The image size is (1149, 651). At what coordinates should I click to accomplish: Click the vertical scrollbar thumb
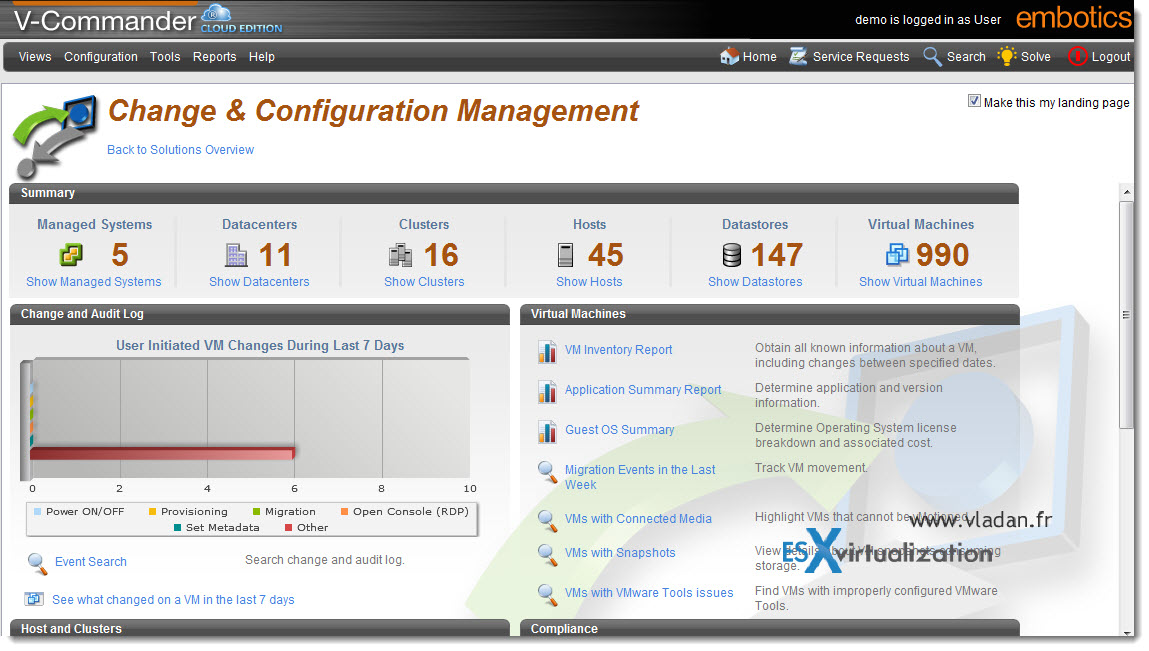coord(1127,315)
